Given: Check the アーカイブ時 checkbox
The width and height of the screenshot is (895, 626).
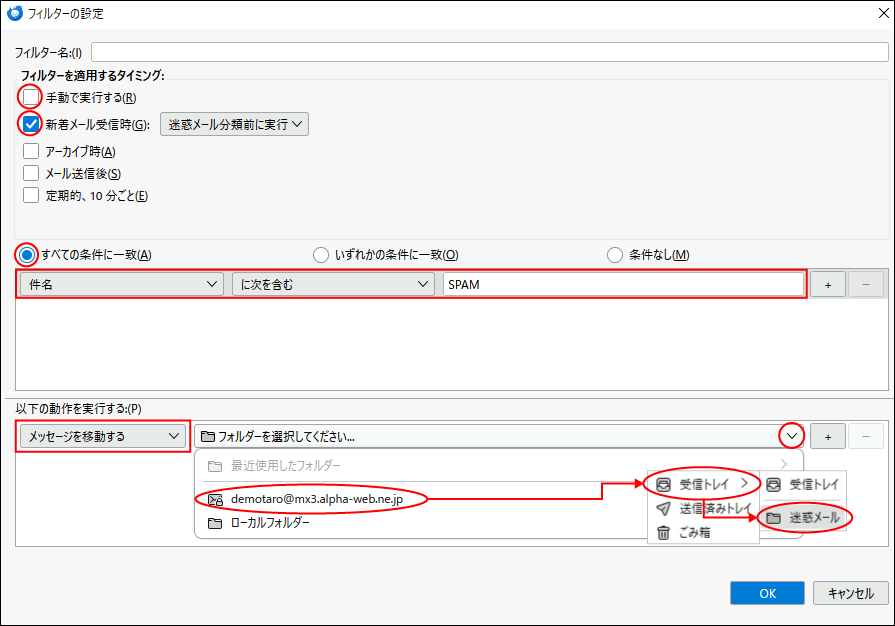Looking at the screenshot, I should click(x=31, y=152).
